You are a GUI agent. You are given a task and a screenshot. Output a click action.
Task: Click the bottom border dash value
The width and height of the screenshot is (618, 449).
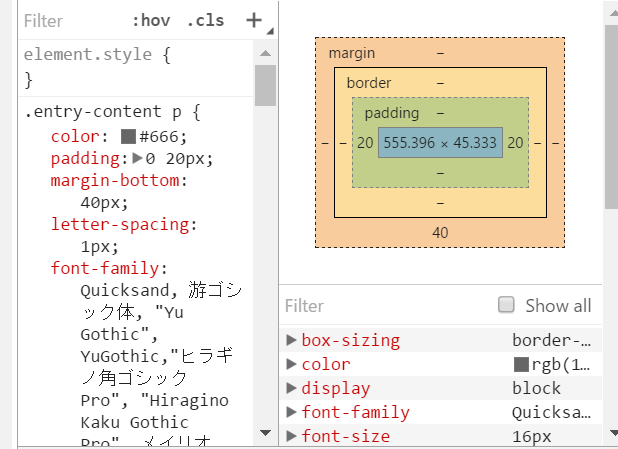(440, 203)
